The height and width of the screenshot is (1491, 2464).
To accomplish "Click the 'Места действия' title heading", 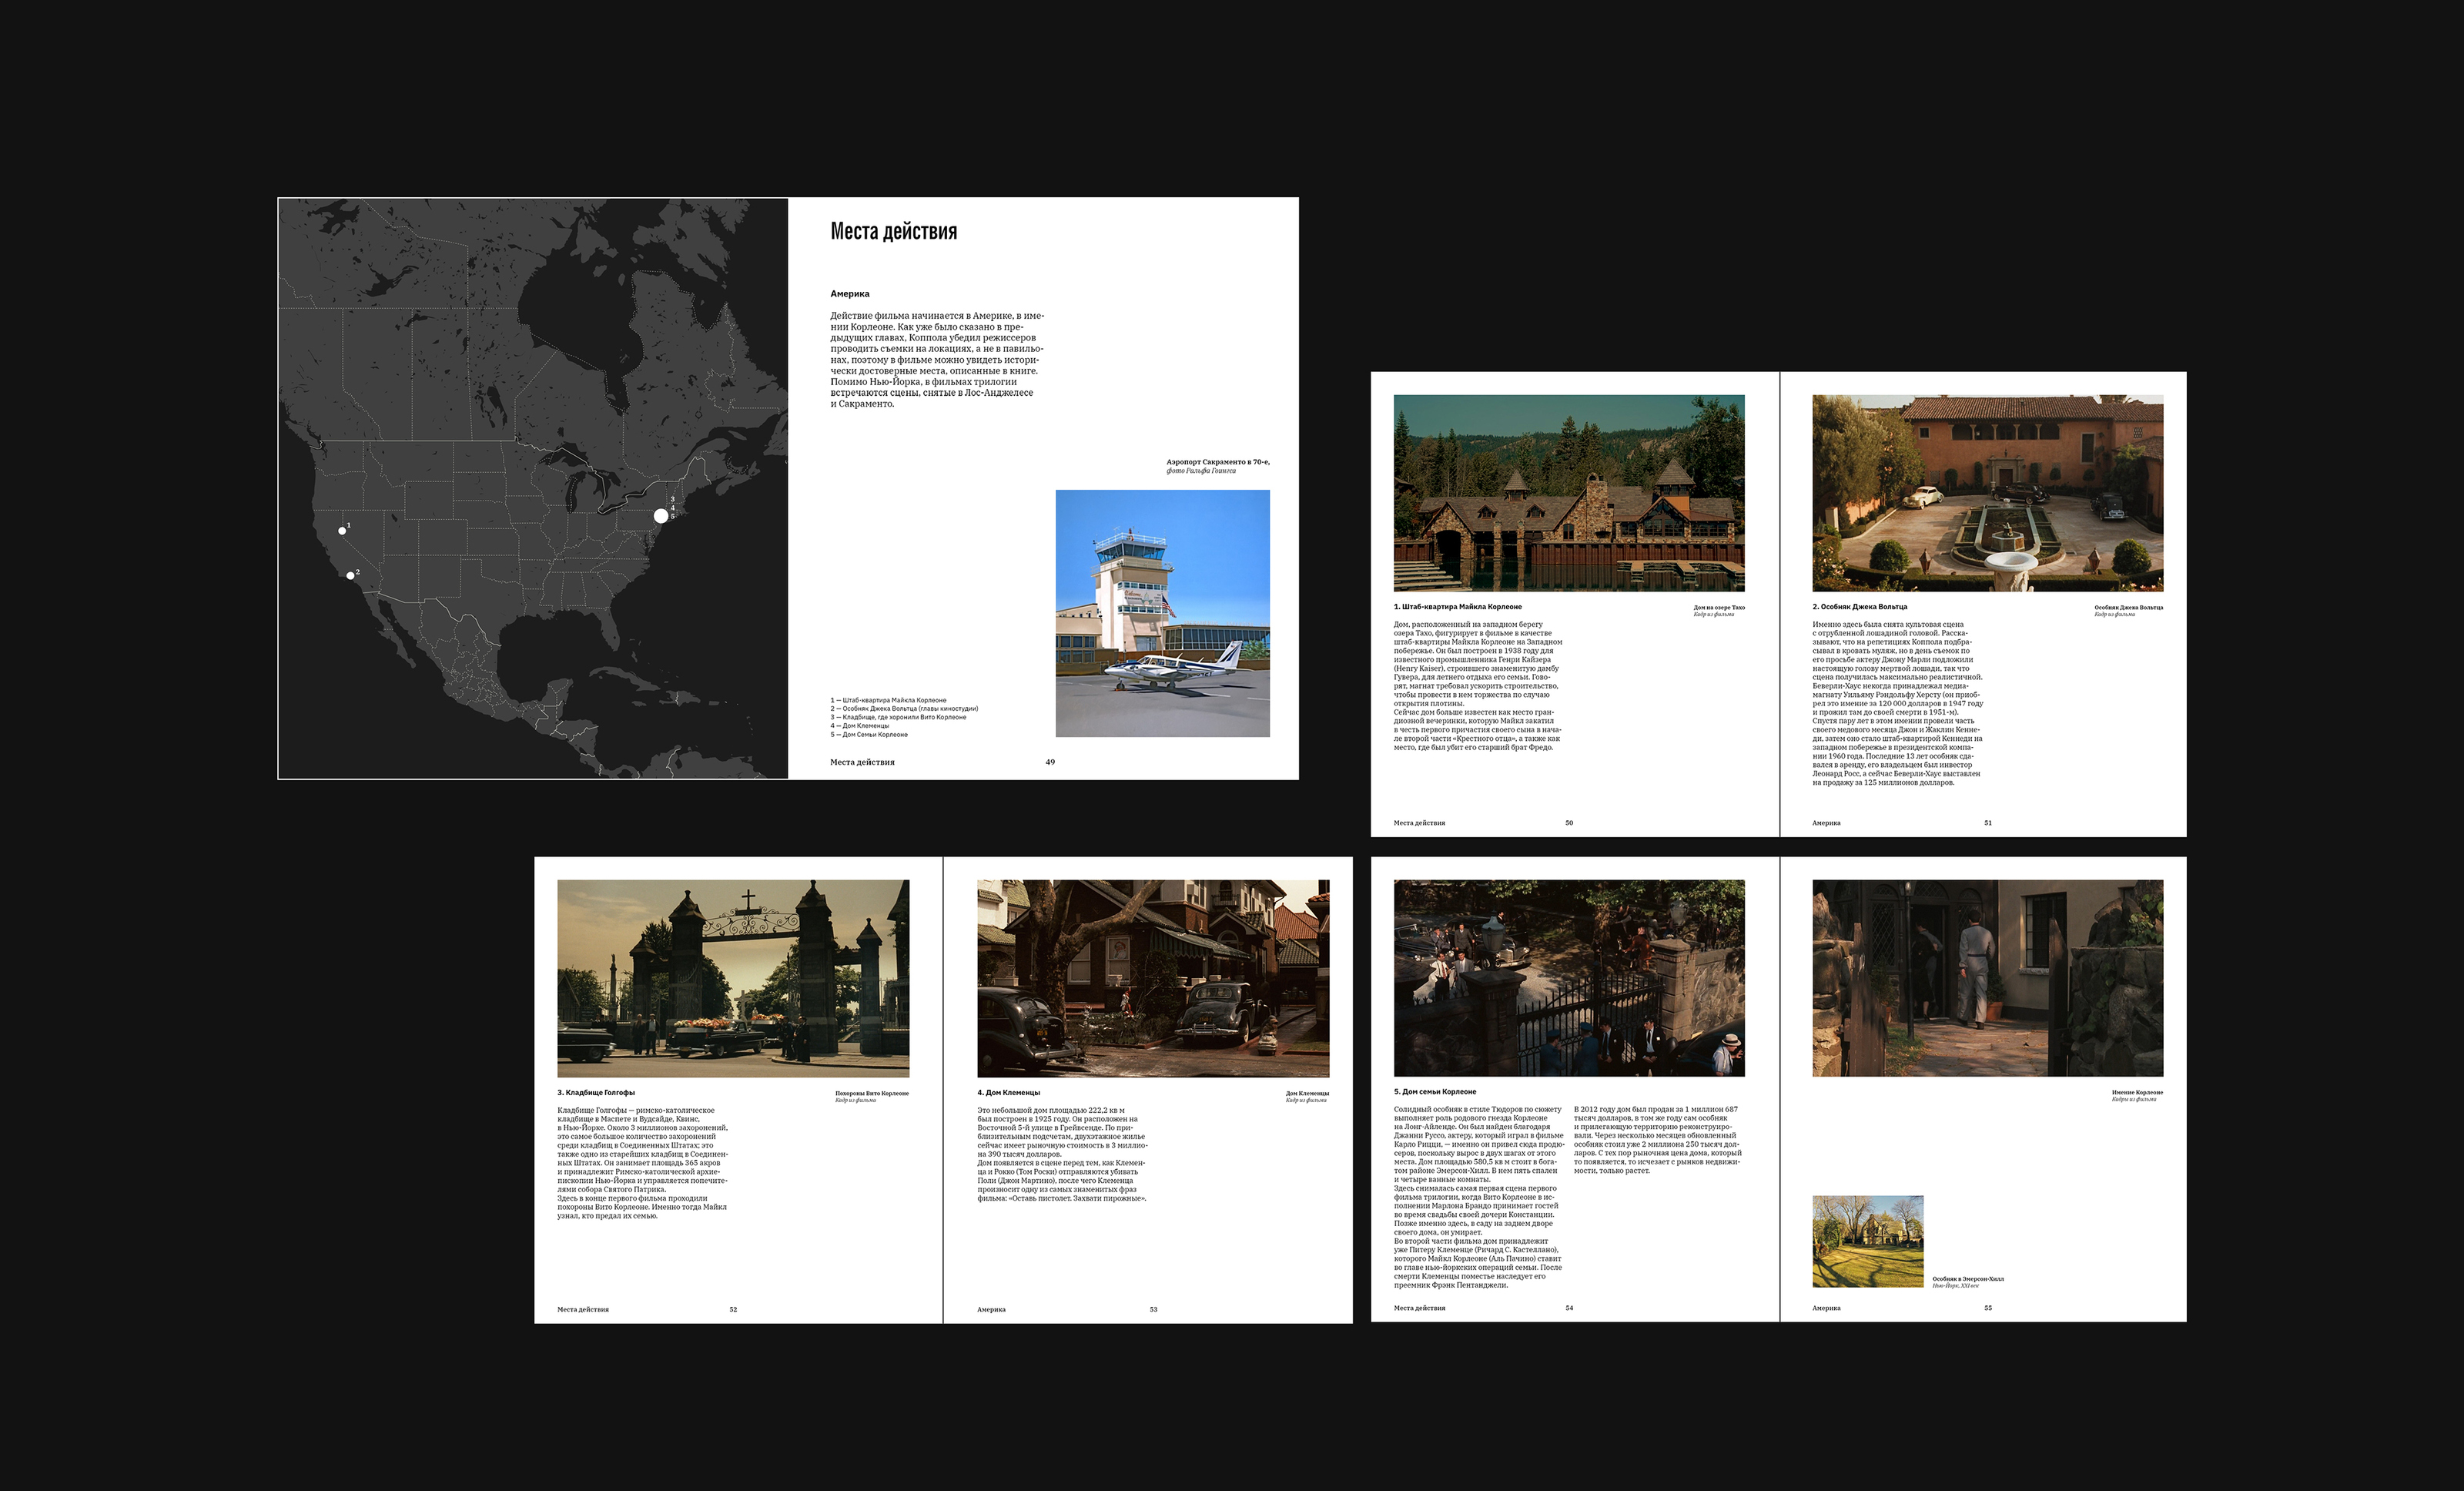I will point(893,232).
